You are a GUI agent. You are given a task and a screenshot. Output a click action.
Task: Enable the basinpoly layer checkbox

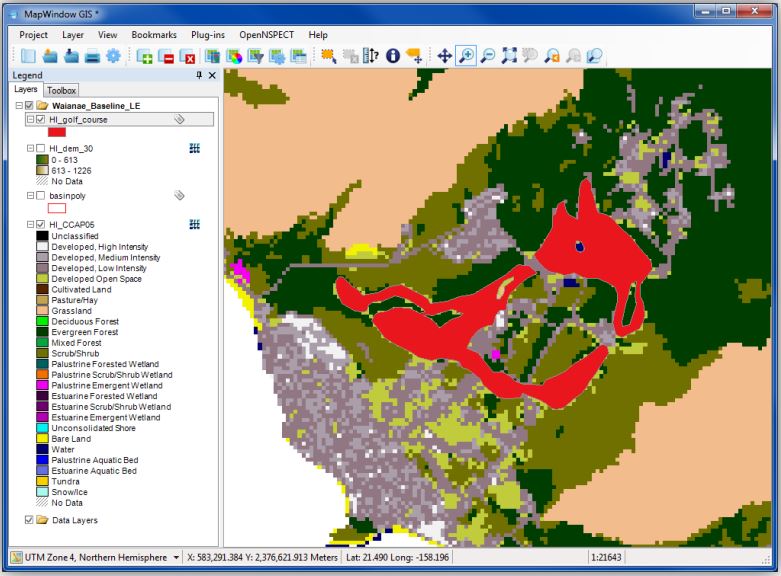click(x=40, y=196)
